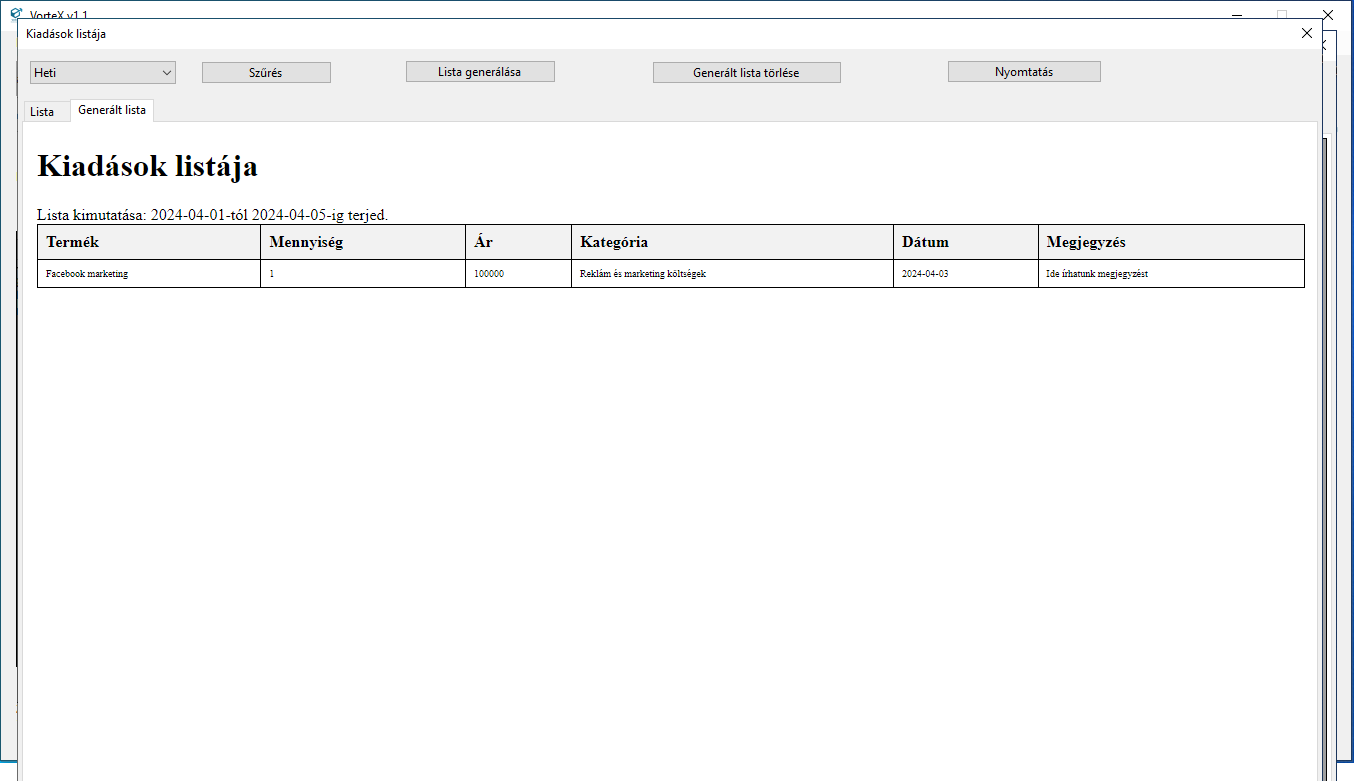This screenshot has width=1354, height=781.
Task: Delete the list with Generált lista törlése
Action: click(746, 73)
